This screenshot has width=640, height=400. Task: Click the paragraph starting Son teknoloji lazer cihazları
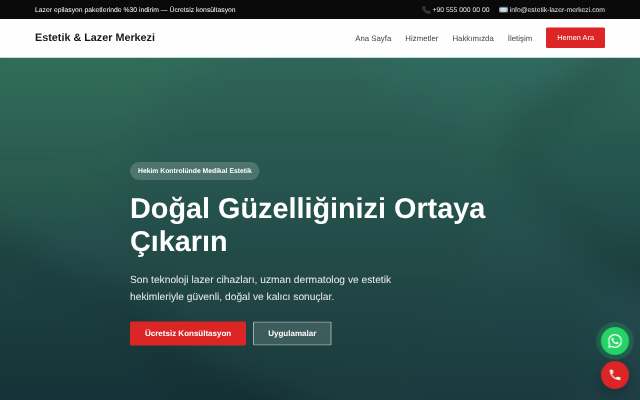(x=260, y=288)
